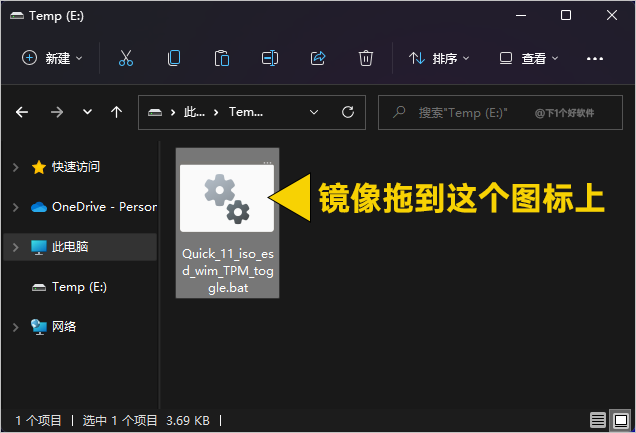Refresh the current folder view
Viewport: 636px width, 433px height.
[x=347, y=112]
